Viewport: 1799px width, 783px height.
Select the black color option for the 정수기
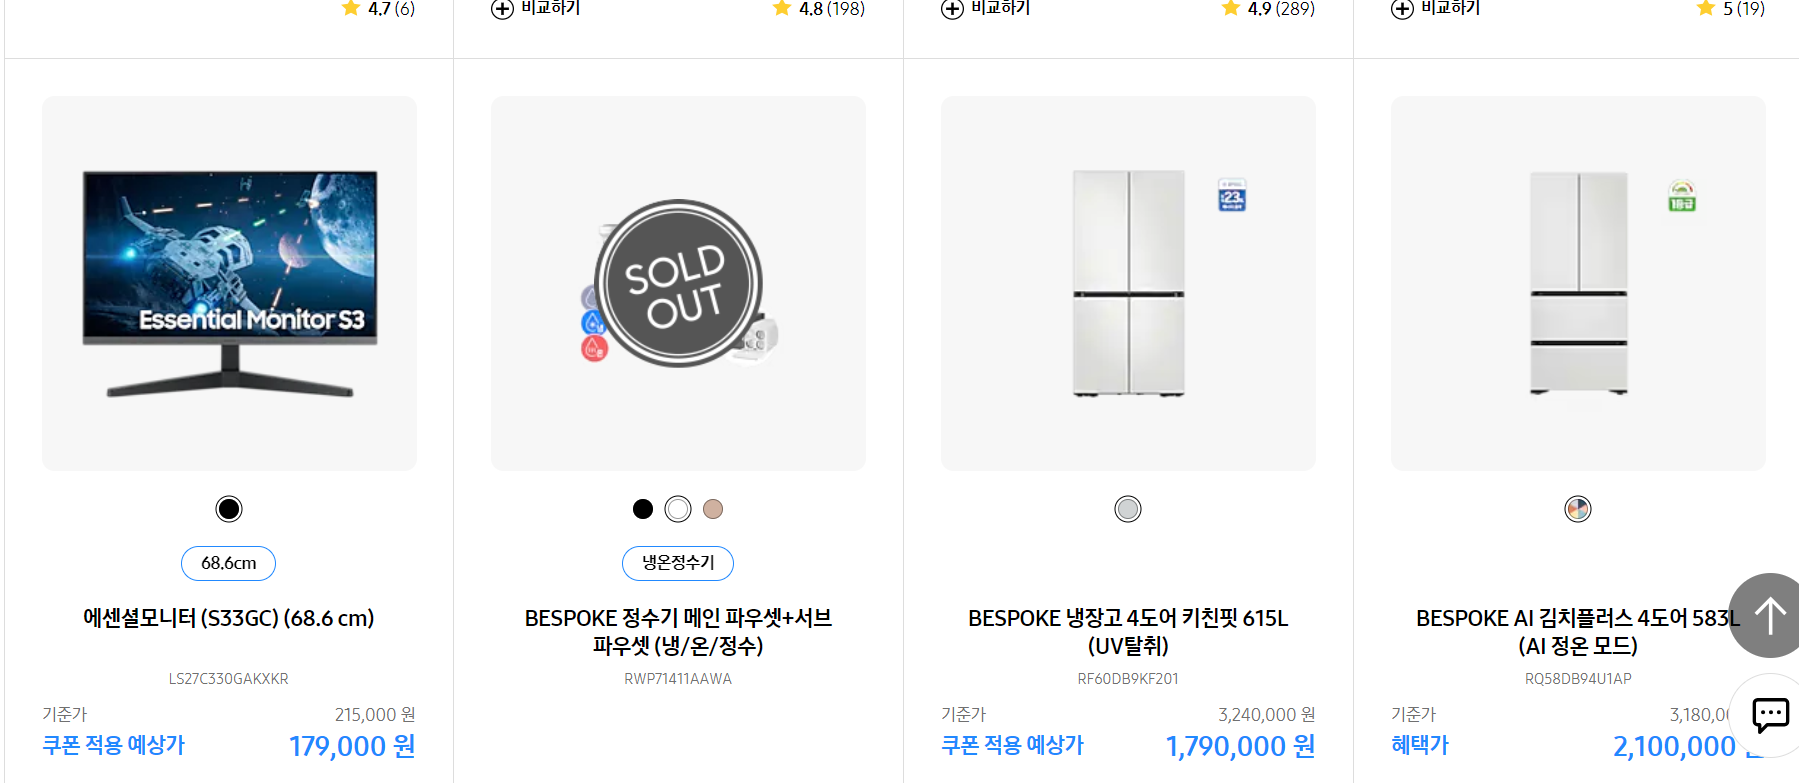point(643,509)
